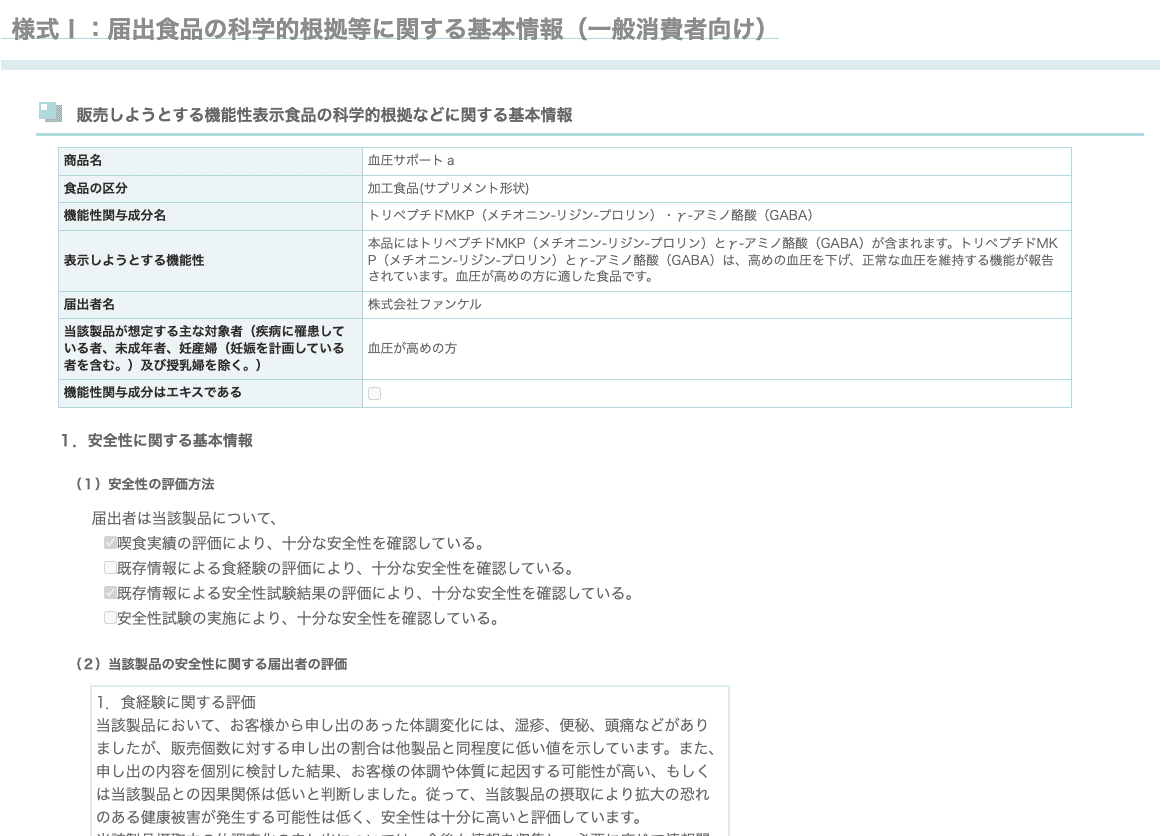Viewport: 1160px width, 836px height.
Task: Check the 既存情報による食経験の評価 checkbox
Action: pos(110,566)
